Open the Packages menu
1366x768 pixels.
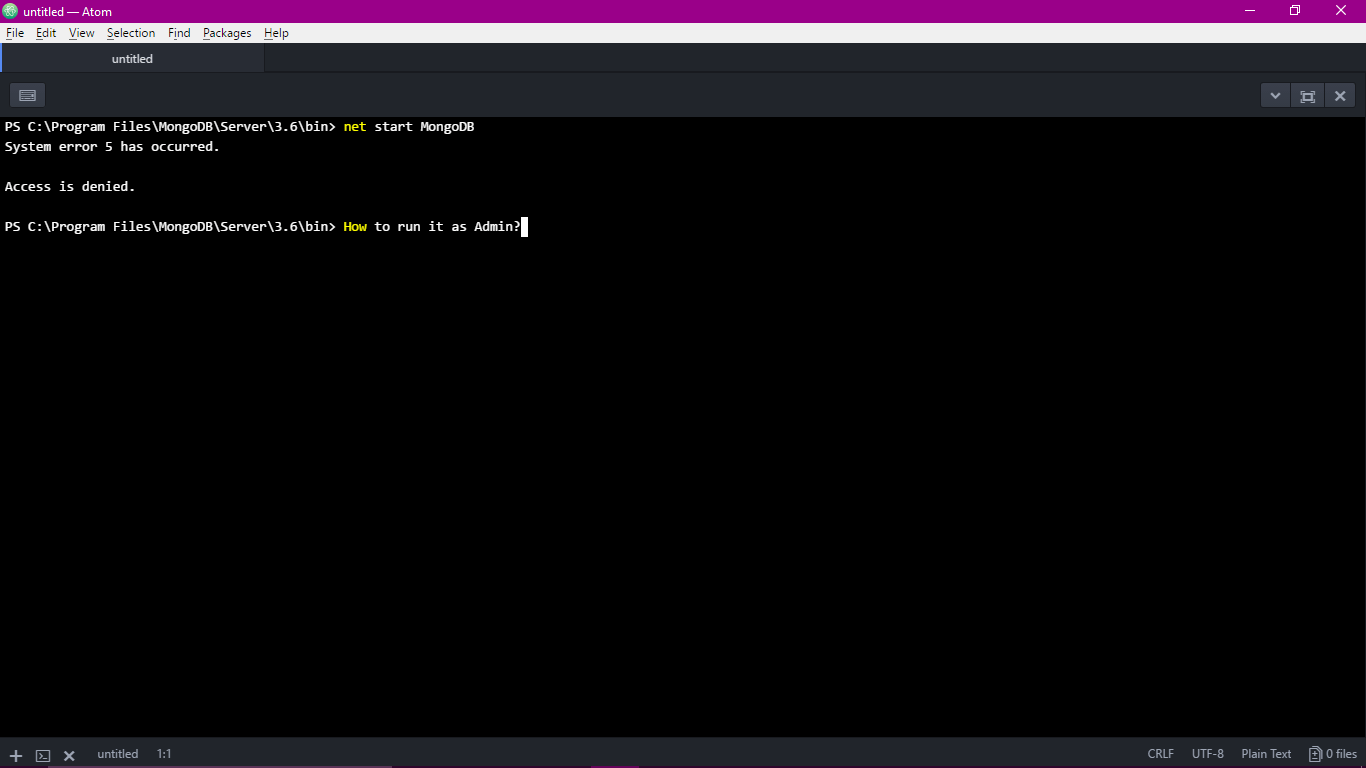click(227, 33)
